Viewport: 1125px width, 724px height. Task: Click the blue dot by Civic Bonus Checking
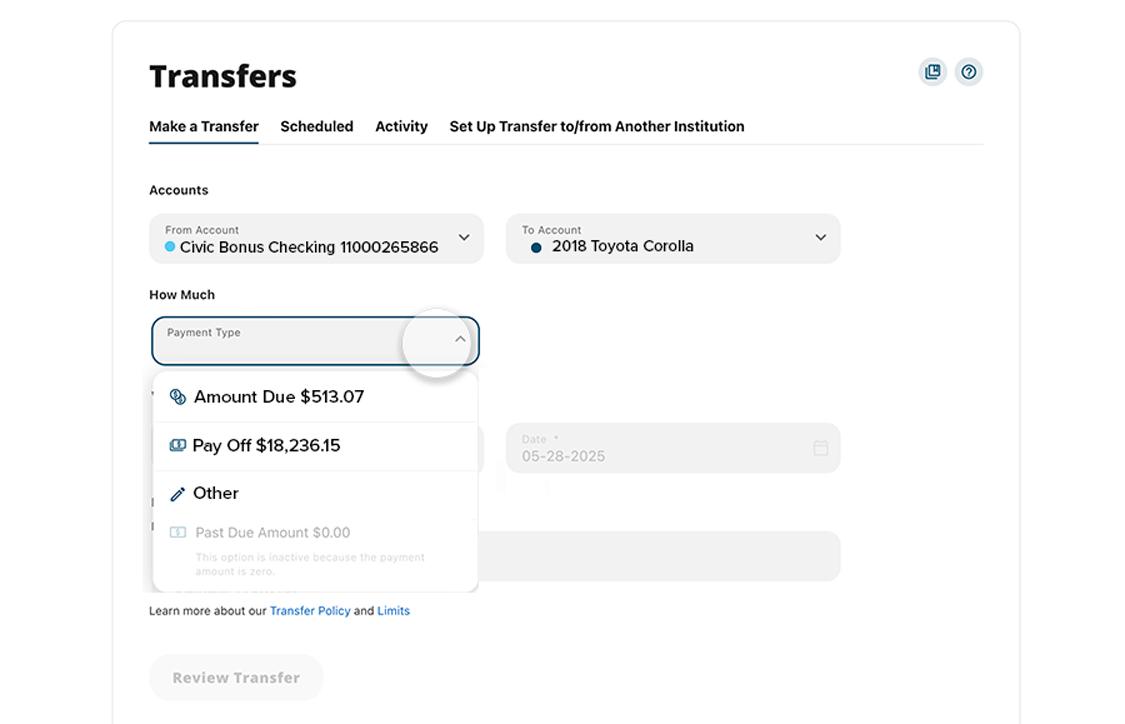pos(170,246)
